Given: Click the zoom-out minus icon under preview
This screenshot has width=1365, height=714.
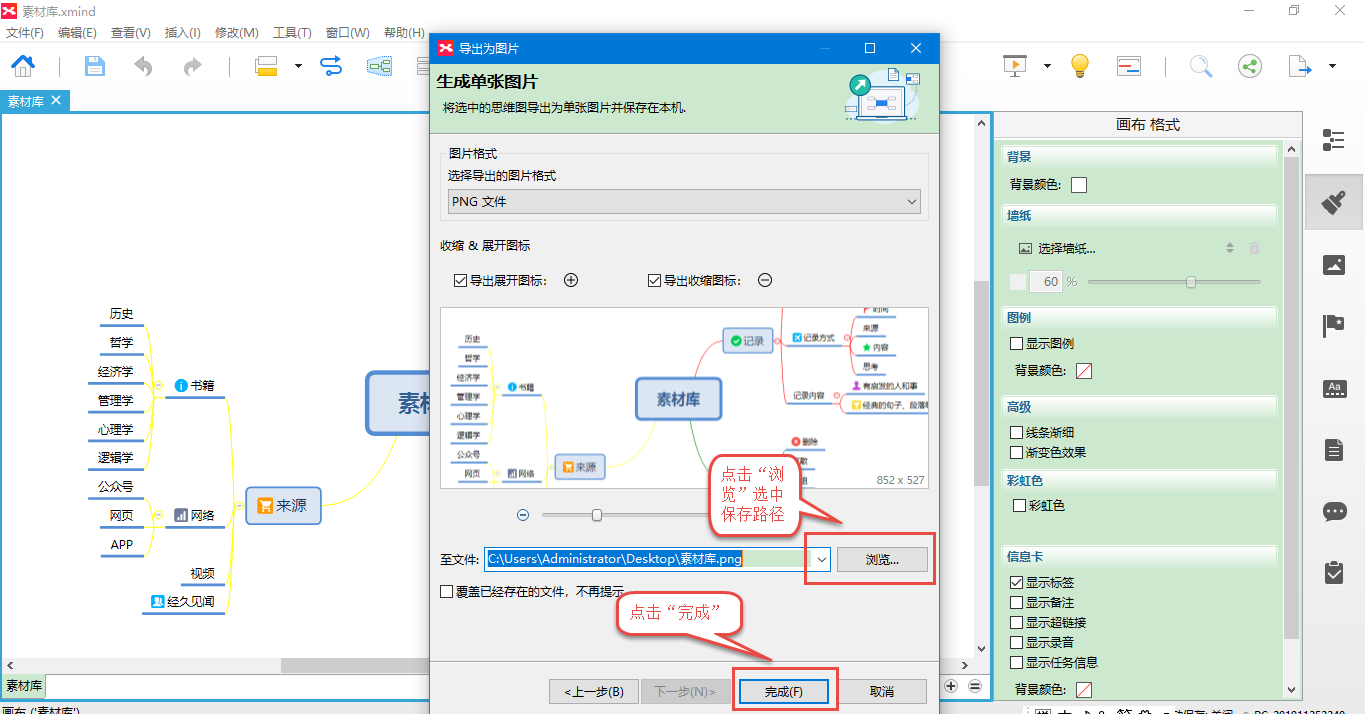Looking at the screenshot, I should (523, 515).
